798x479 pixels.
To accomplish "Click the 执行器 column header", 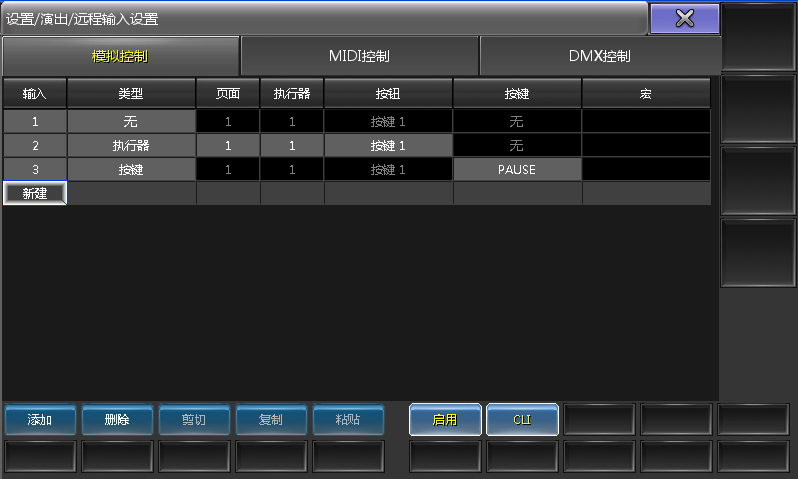I will click(292, 94).
